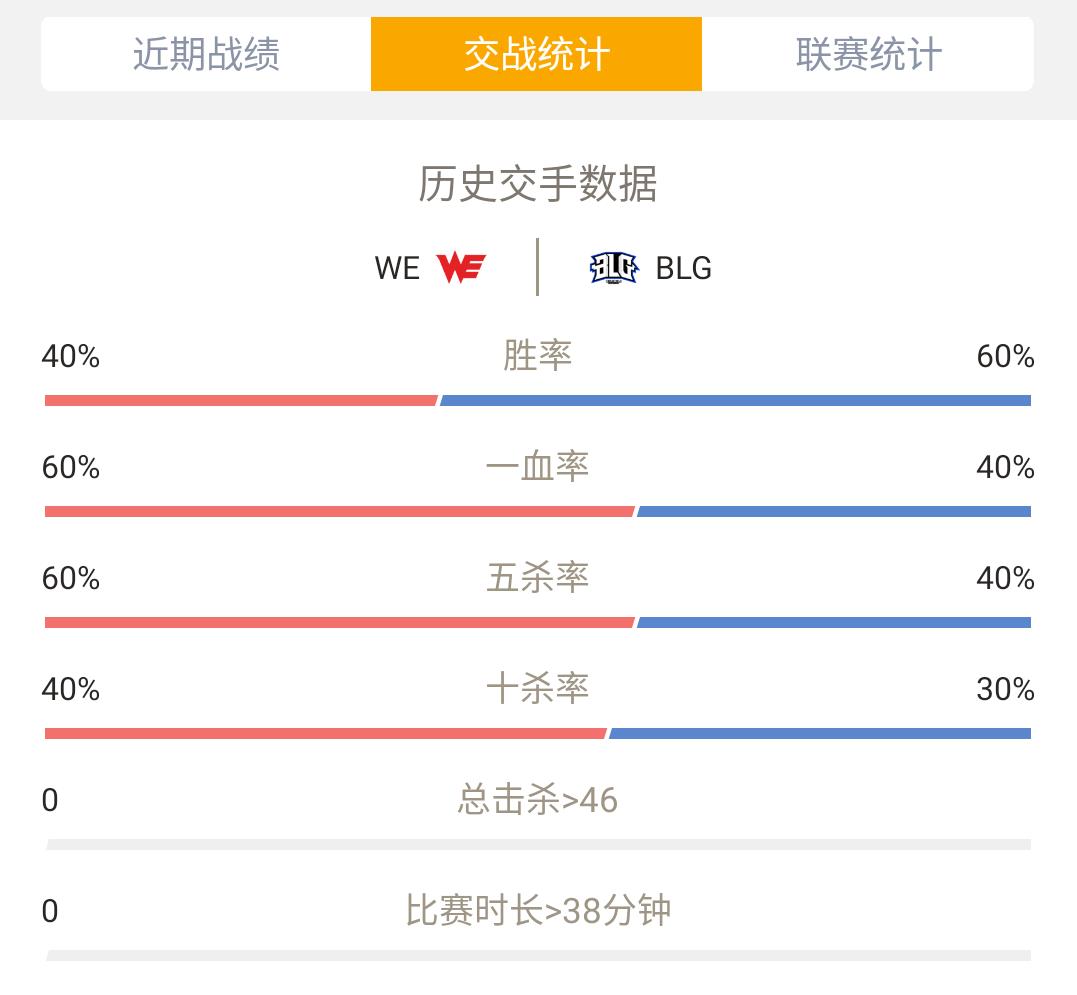This screenshot has height=995, width=1077.
Task: Select the 五杀率 stat label
Action: point(537,577)
